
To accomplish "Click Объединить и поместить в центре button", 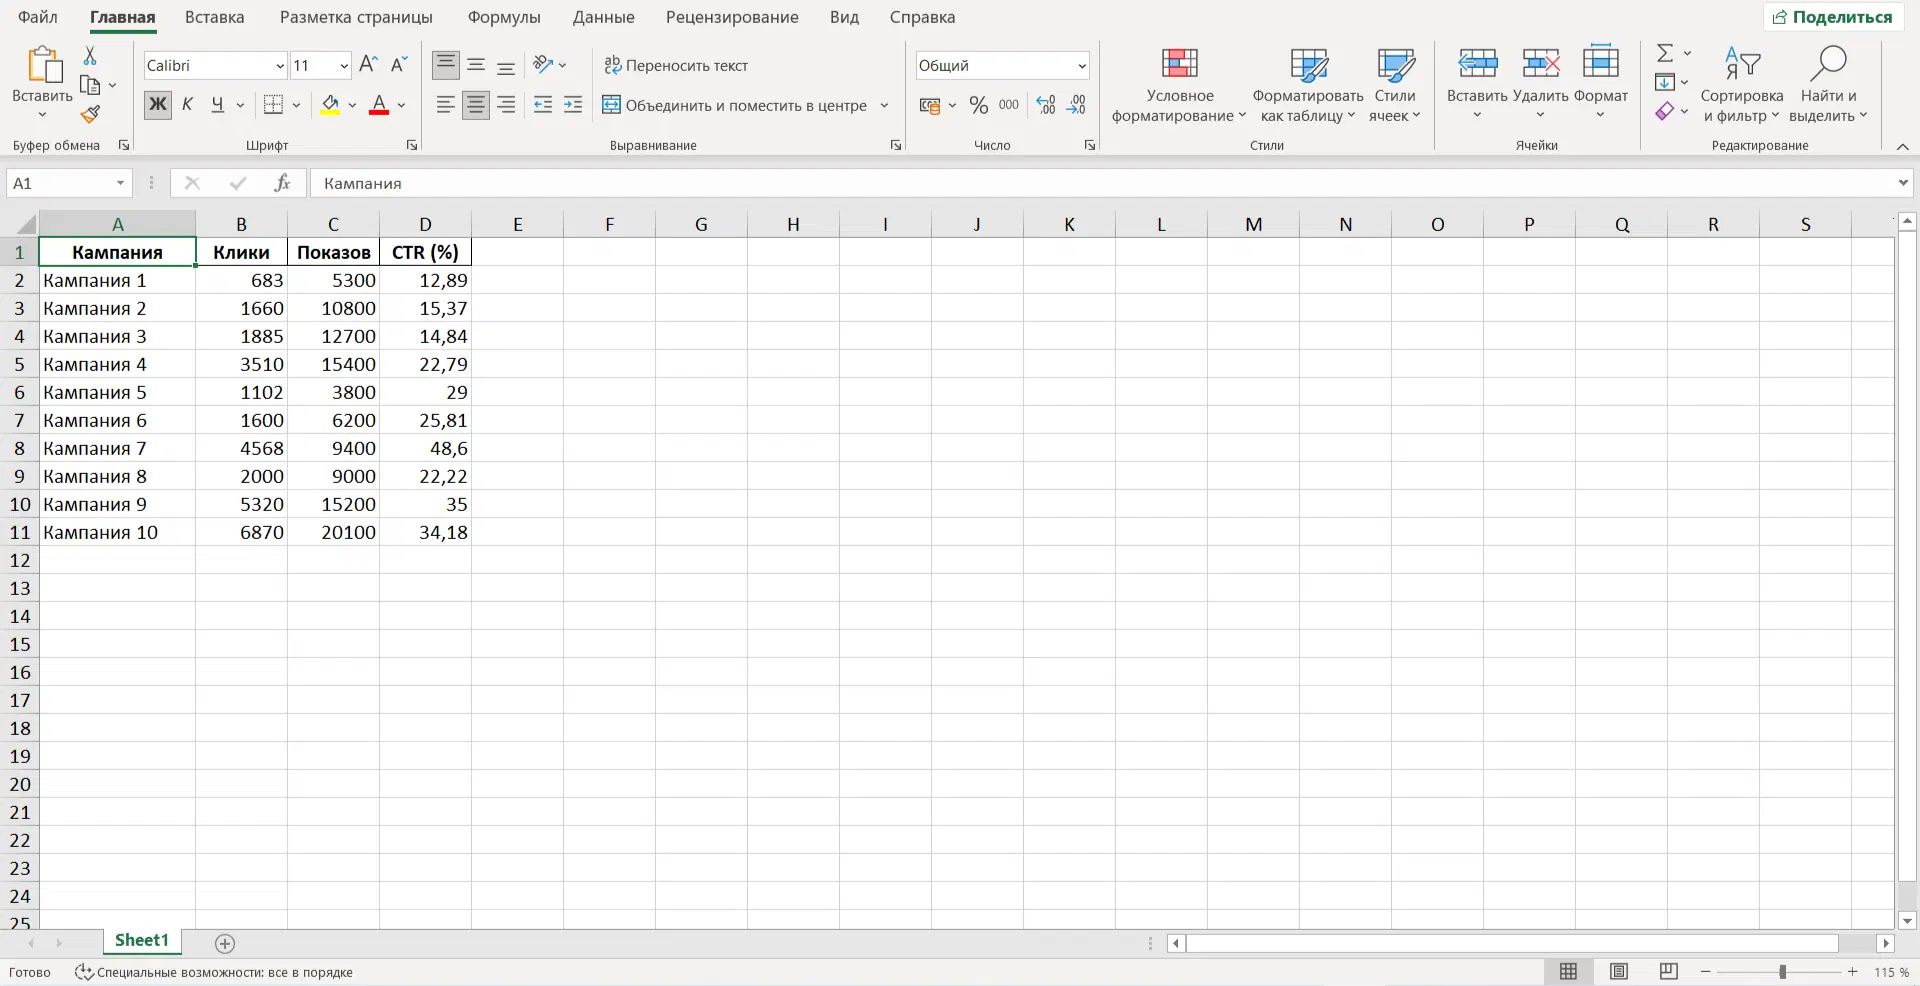I will (x=735, y=105).
